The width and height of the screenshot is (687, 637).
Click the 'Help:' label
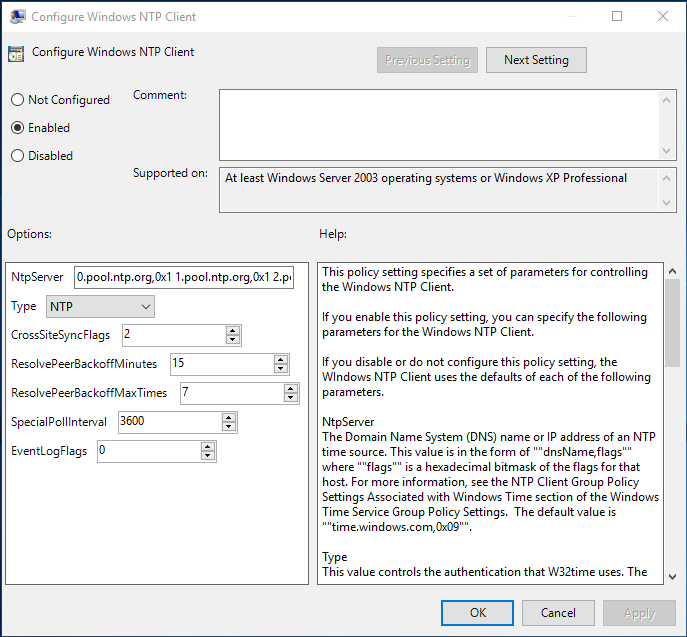pos(333,234)
